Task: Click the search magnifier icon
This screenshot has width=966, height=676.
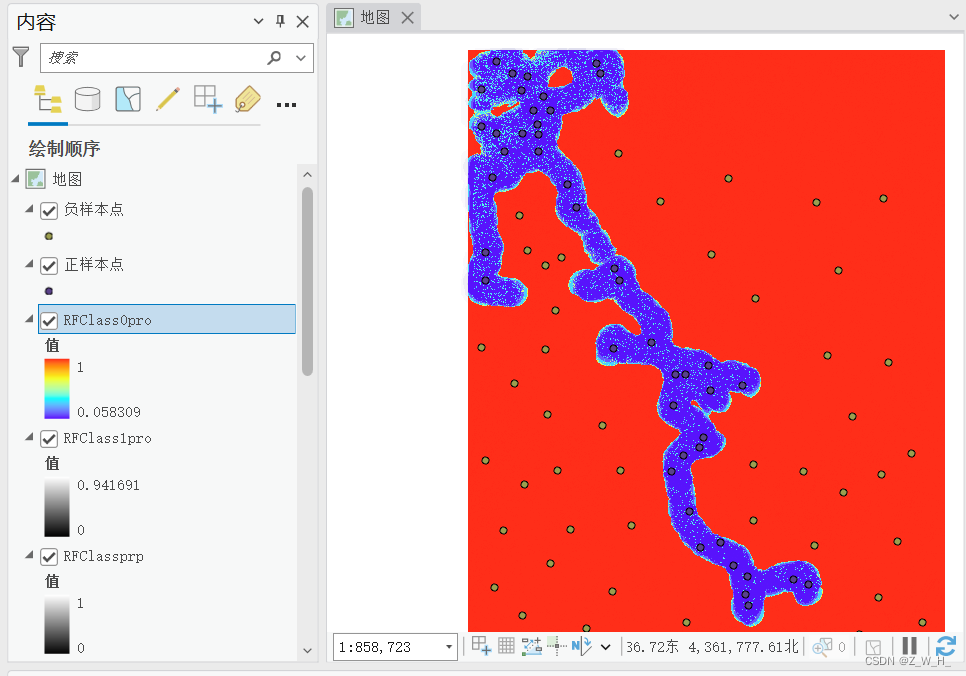Action: pyautogui.click(x=274, y=57)
